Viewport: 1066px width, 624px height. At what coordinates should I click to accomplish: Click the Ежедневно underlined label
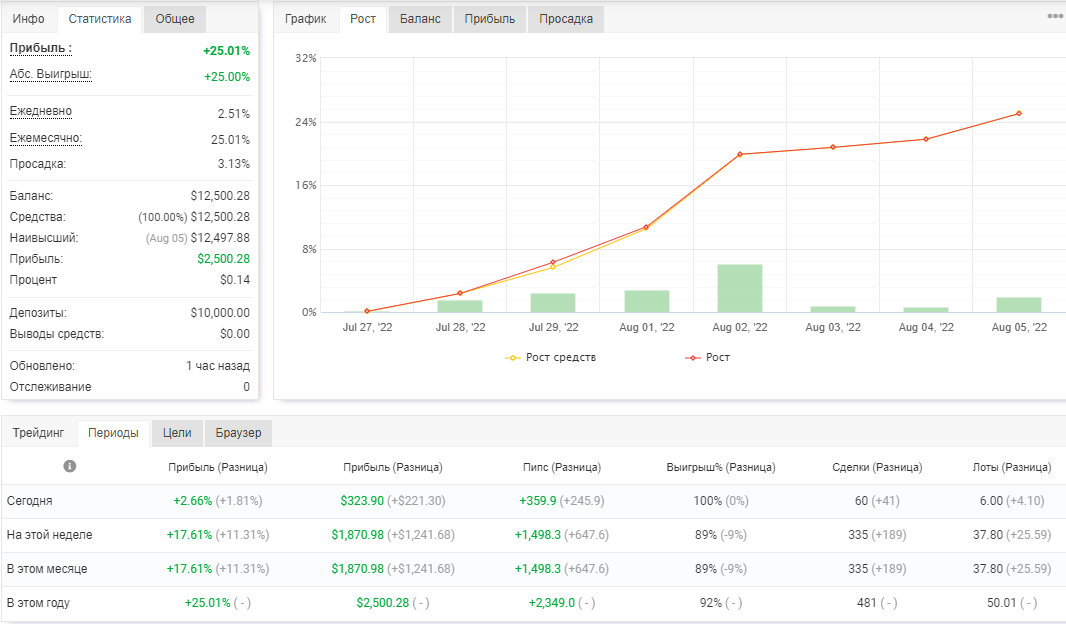(x=41, y=111)
